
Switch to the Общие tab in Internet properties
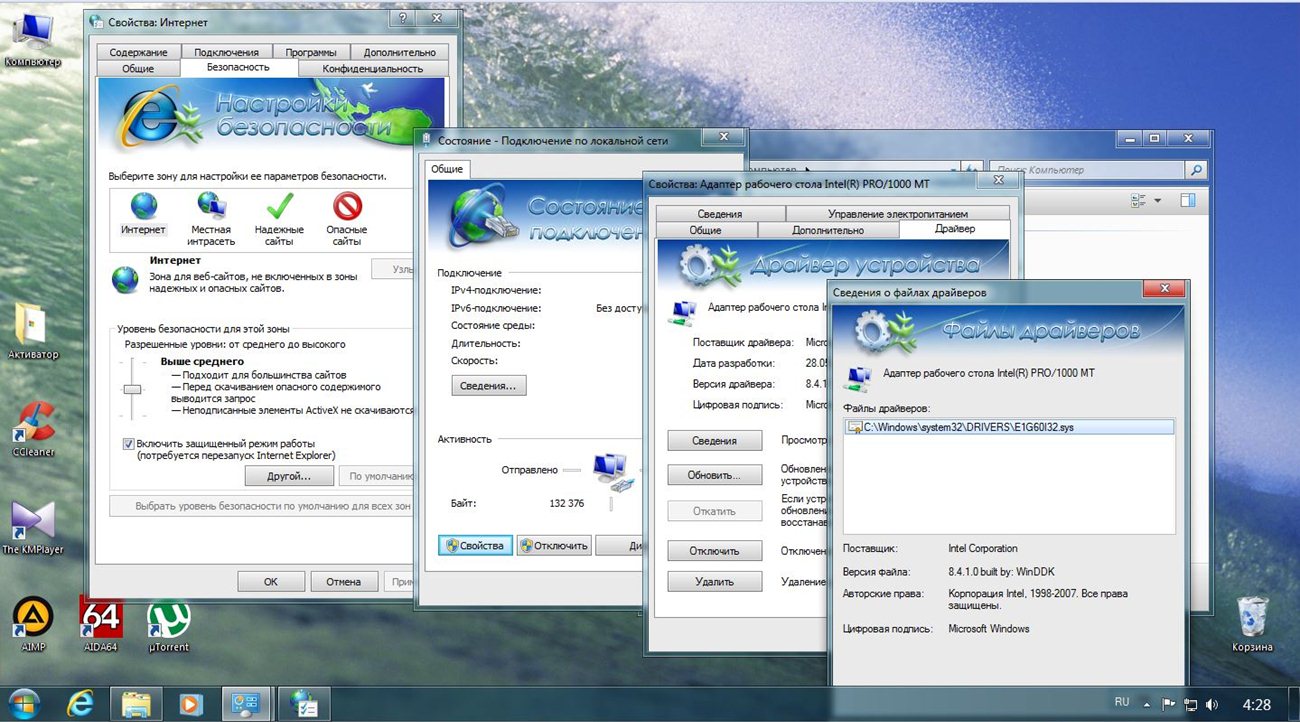(x=138, y=68)
